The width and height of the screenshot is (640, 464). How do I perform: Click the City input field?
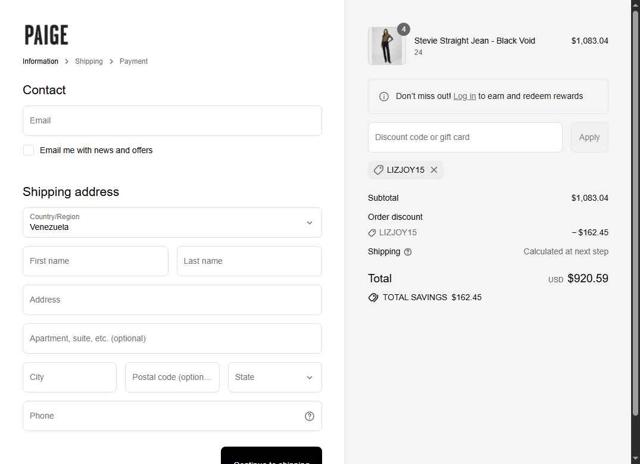coord(70,377)
